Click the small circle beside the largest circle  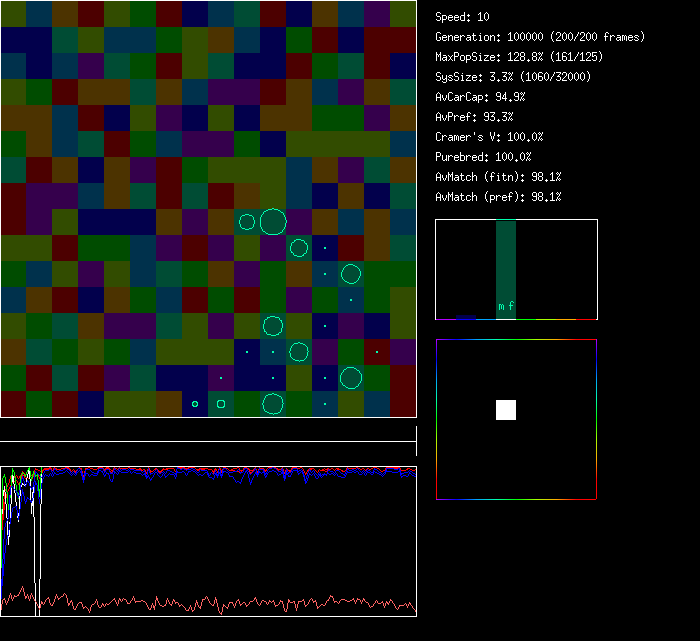pos(247,221)
